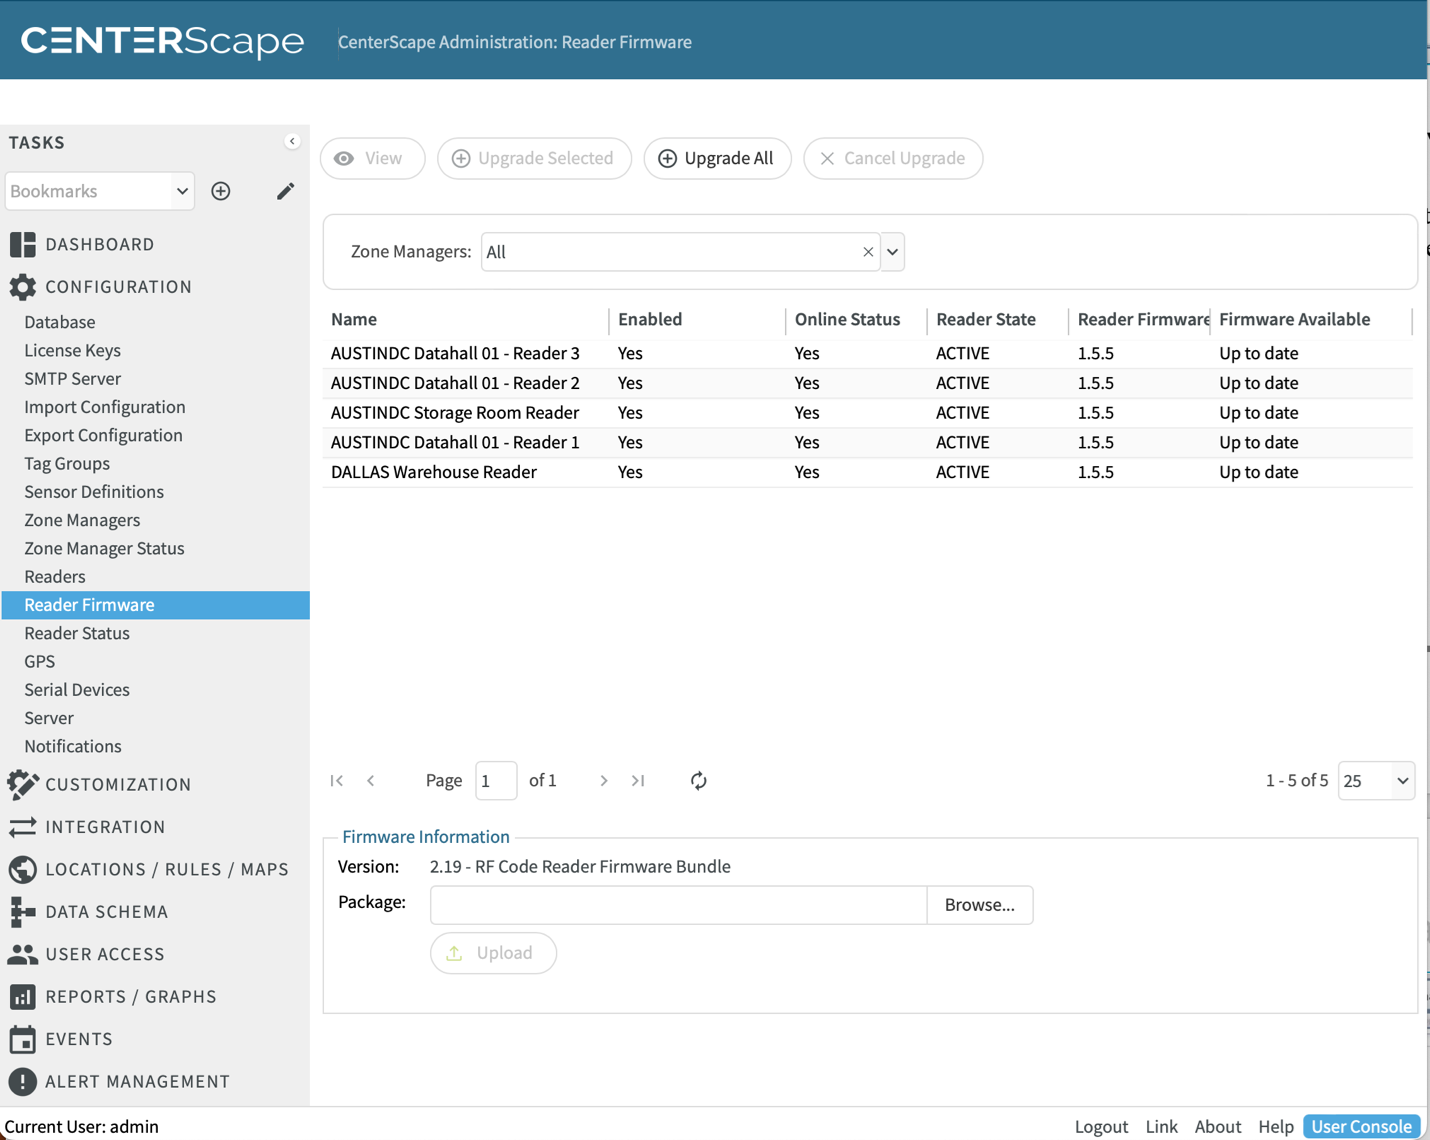Expand the Customization section
Image resolution: width=1430 pixels, height=1140 pixels.
pos(117,784)
